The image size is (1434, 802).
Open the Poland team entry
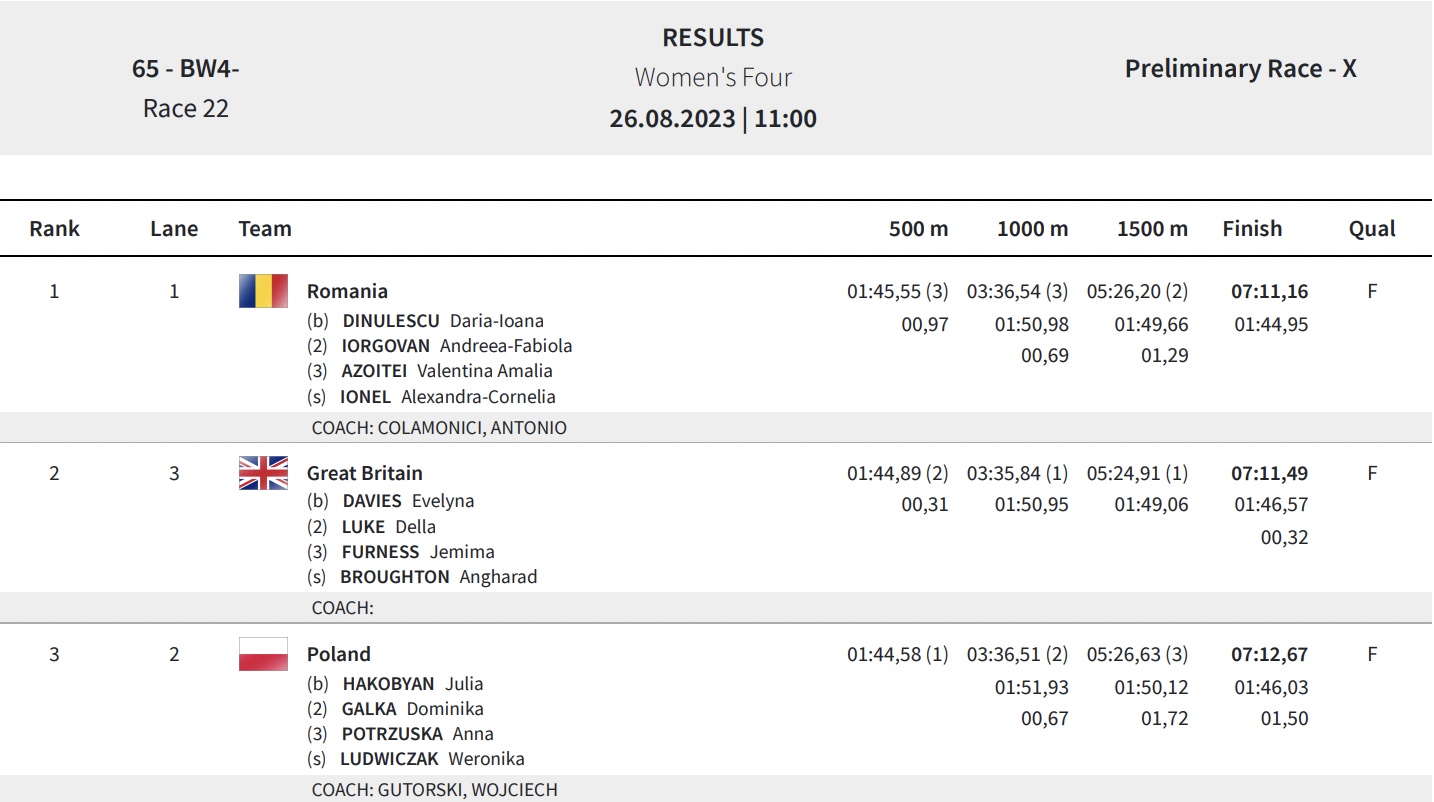coord(339,654)
